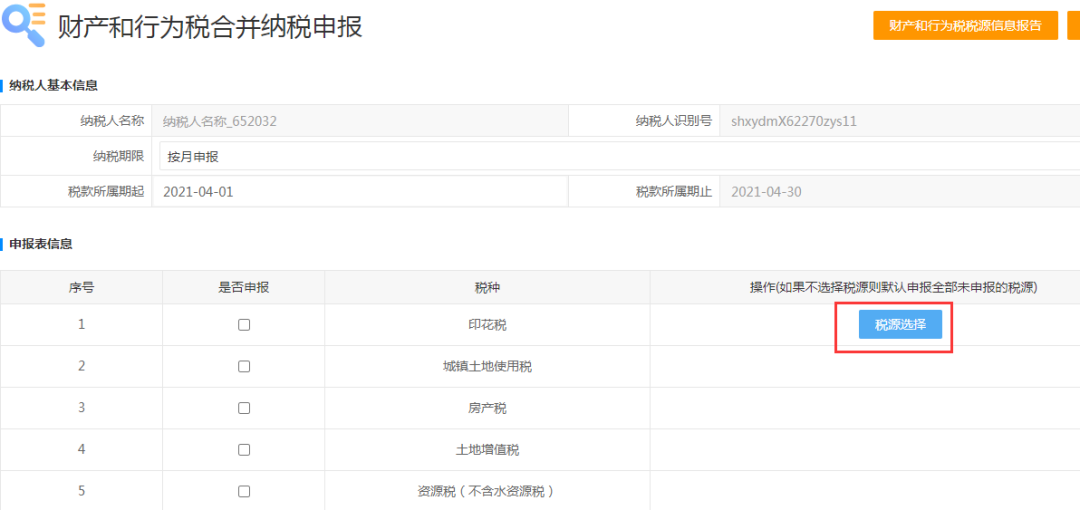This screenshot has width=1080, height=510.
Task: Select the 资源税（不含水资源税） checkbox
Action: (x=244, y=491)
